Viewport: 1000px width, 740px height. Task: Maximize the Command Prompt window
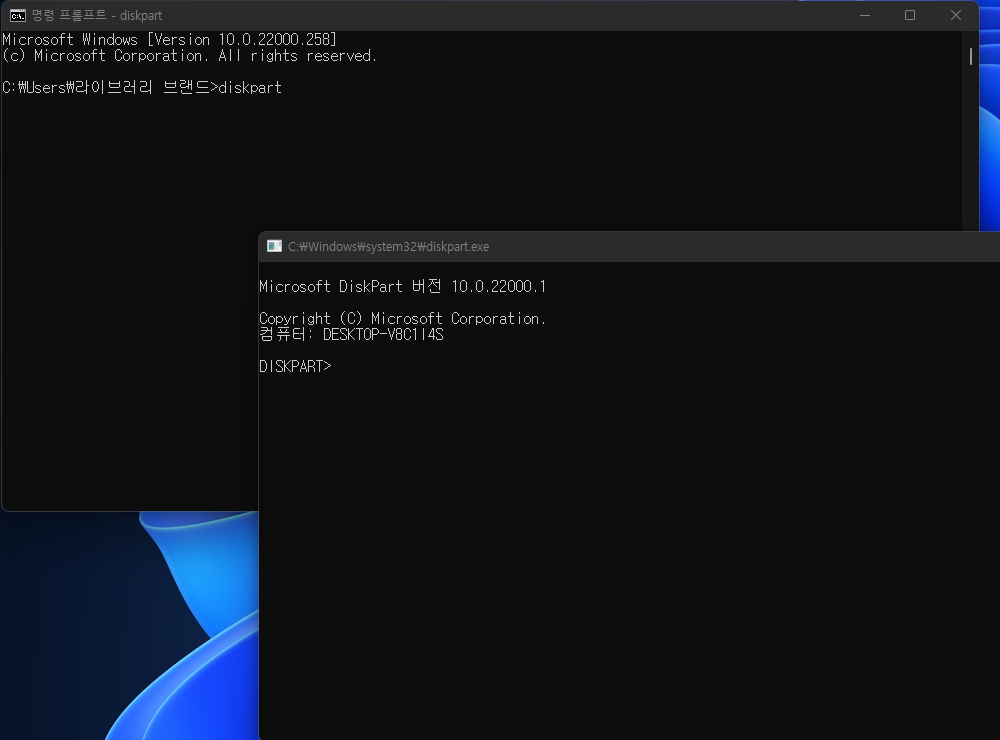[x=910, y=15]
